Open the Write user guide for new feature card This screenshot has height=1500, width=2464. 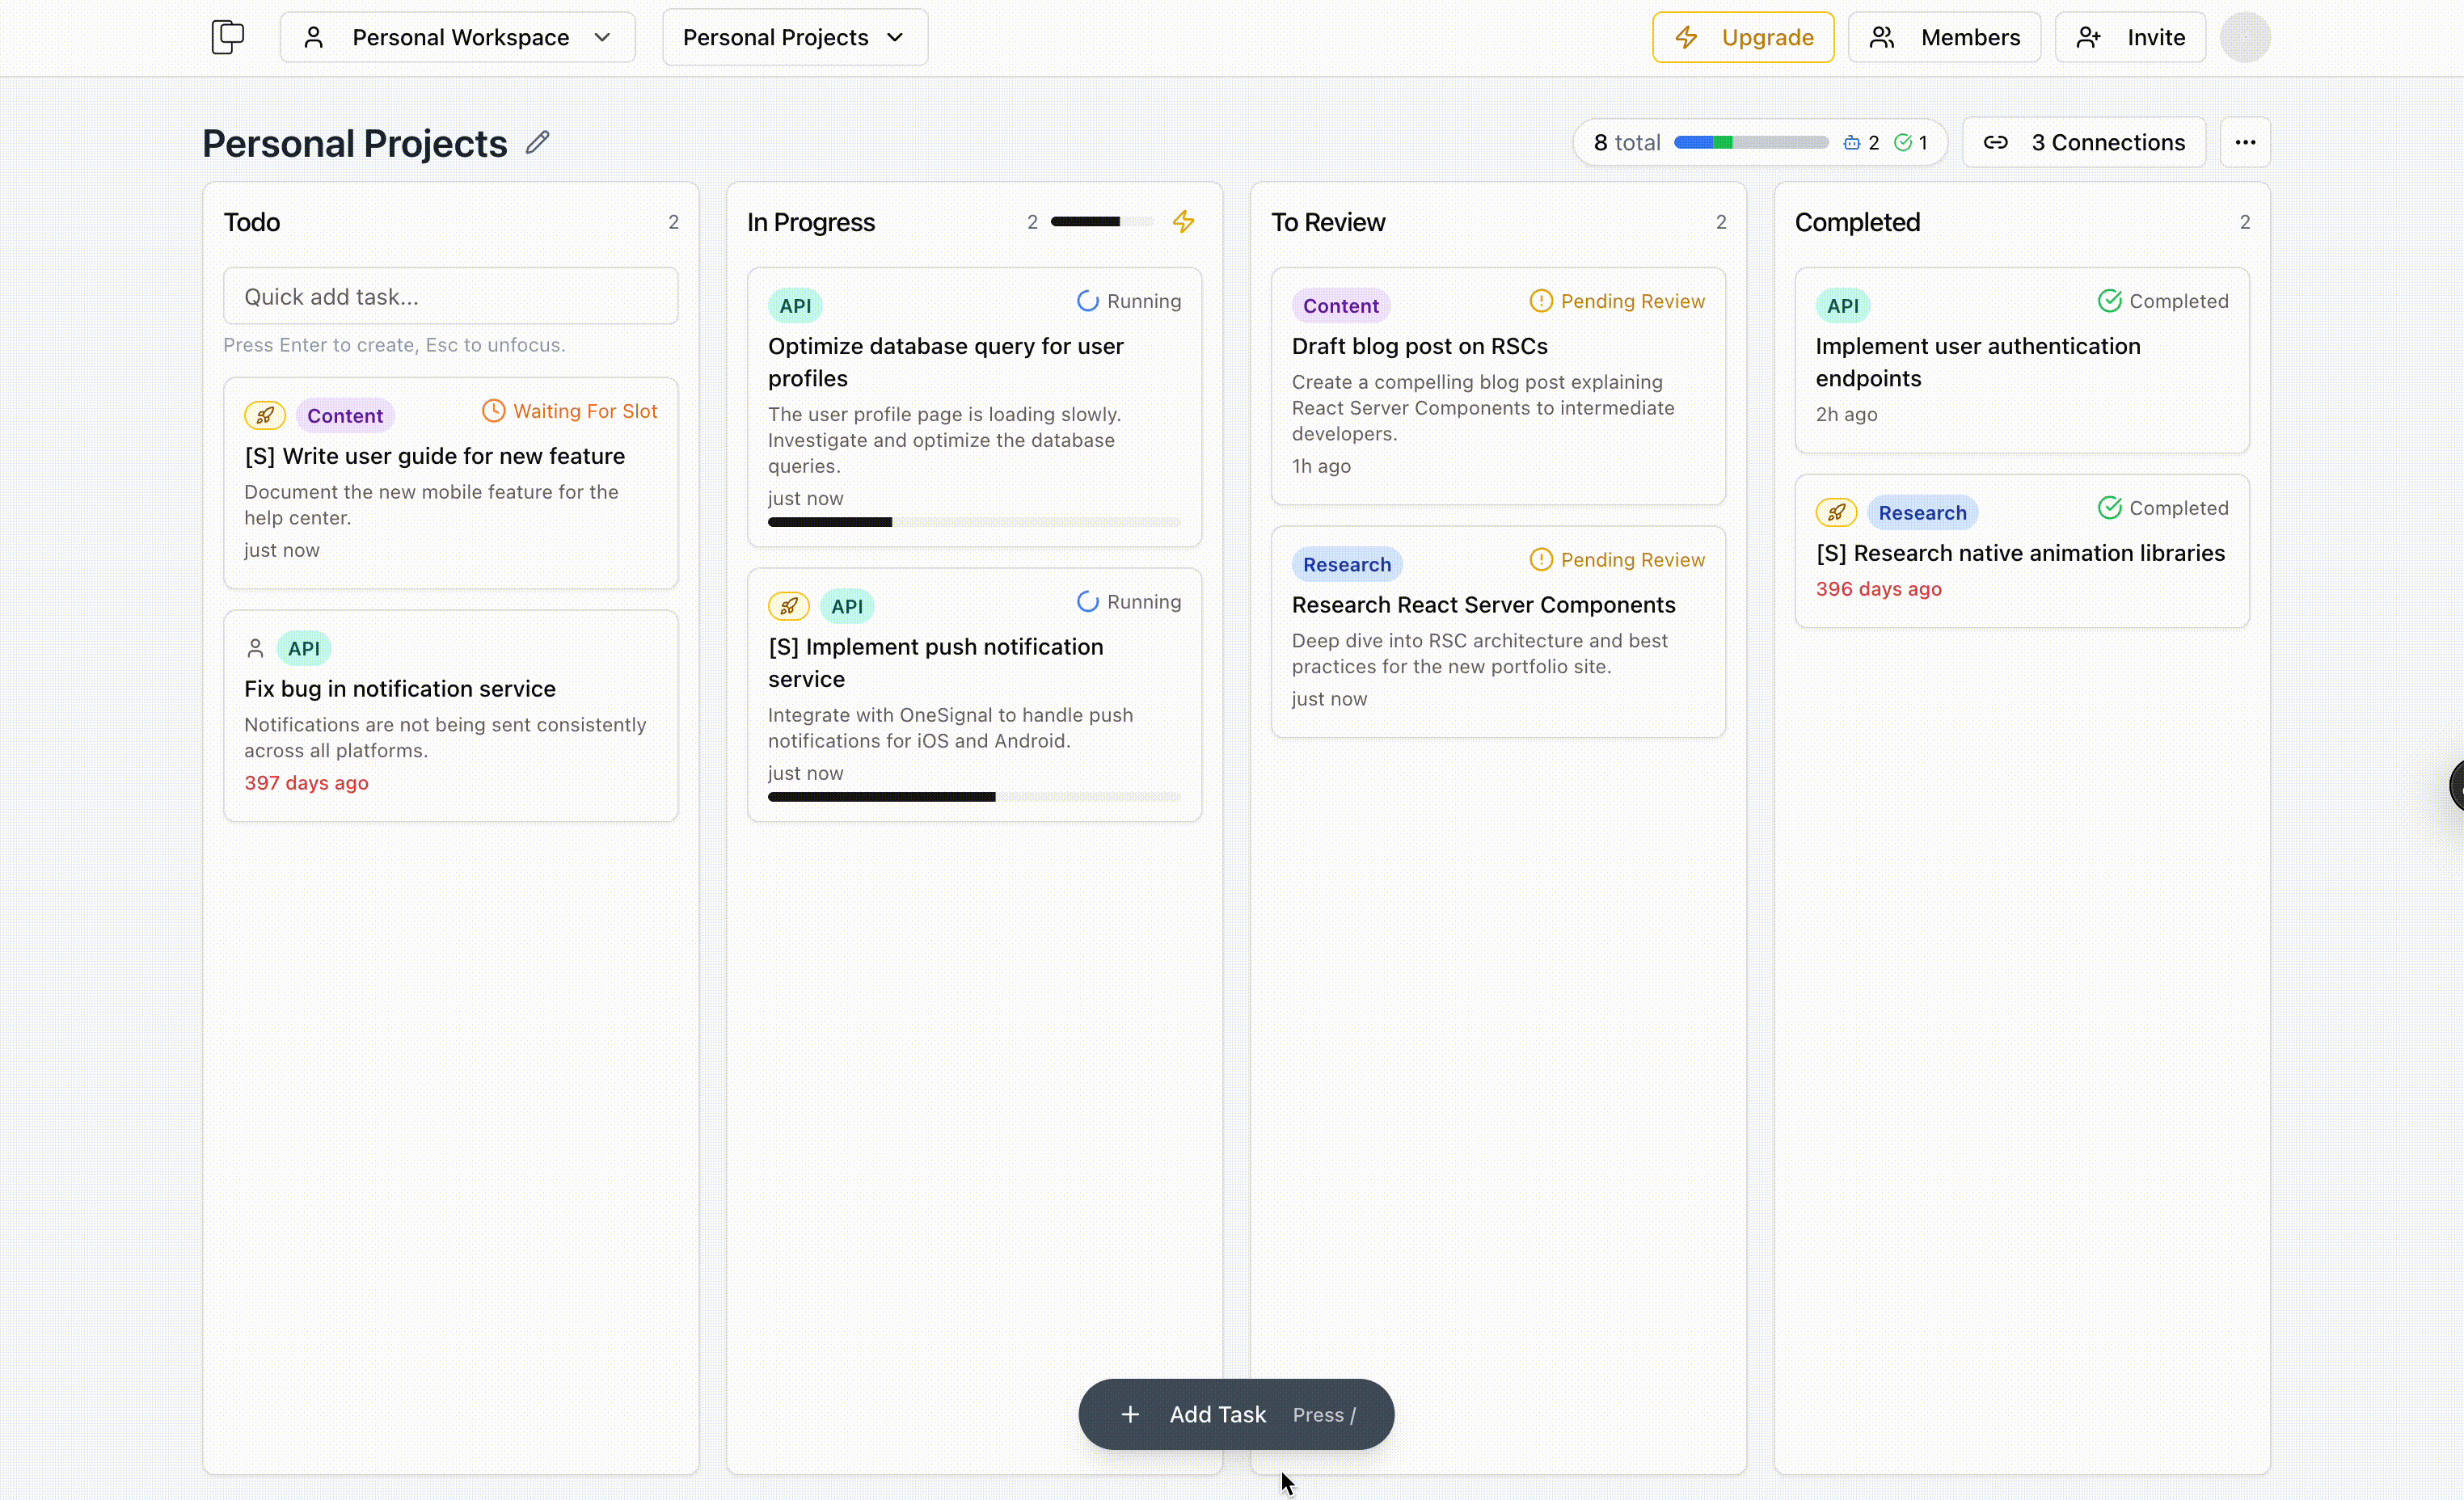coord(450,483)
